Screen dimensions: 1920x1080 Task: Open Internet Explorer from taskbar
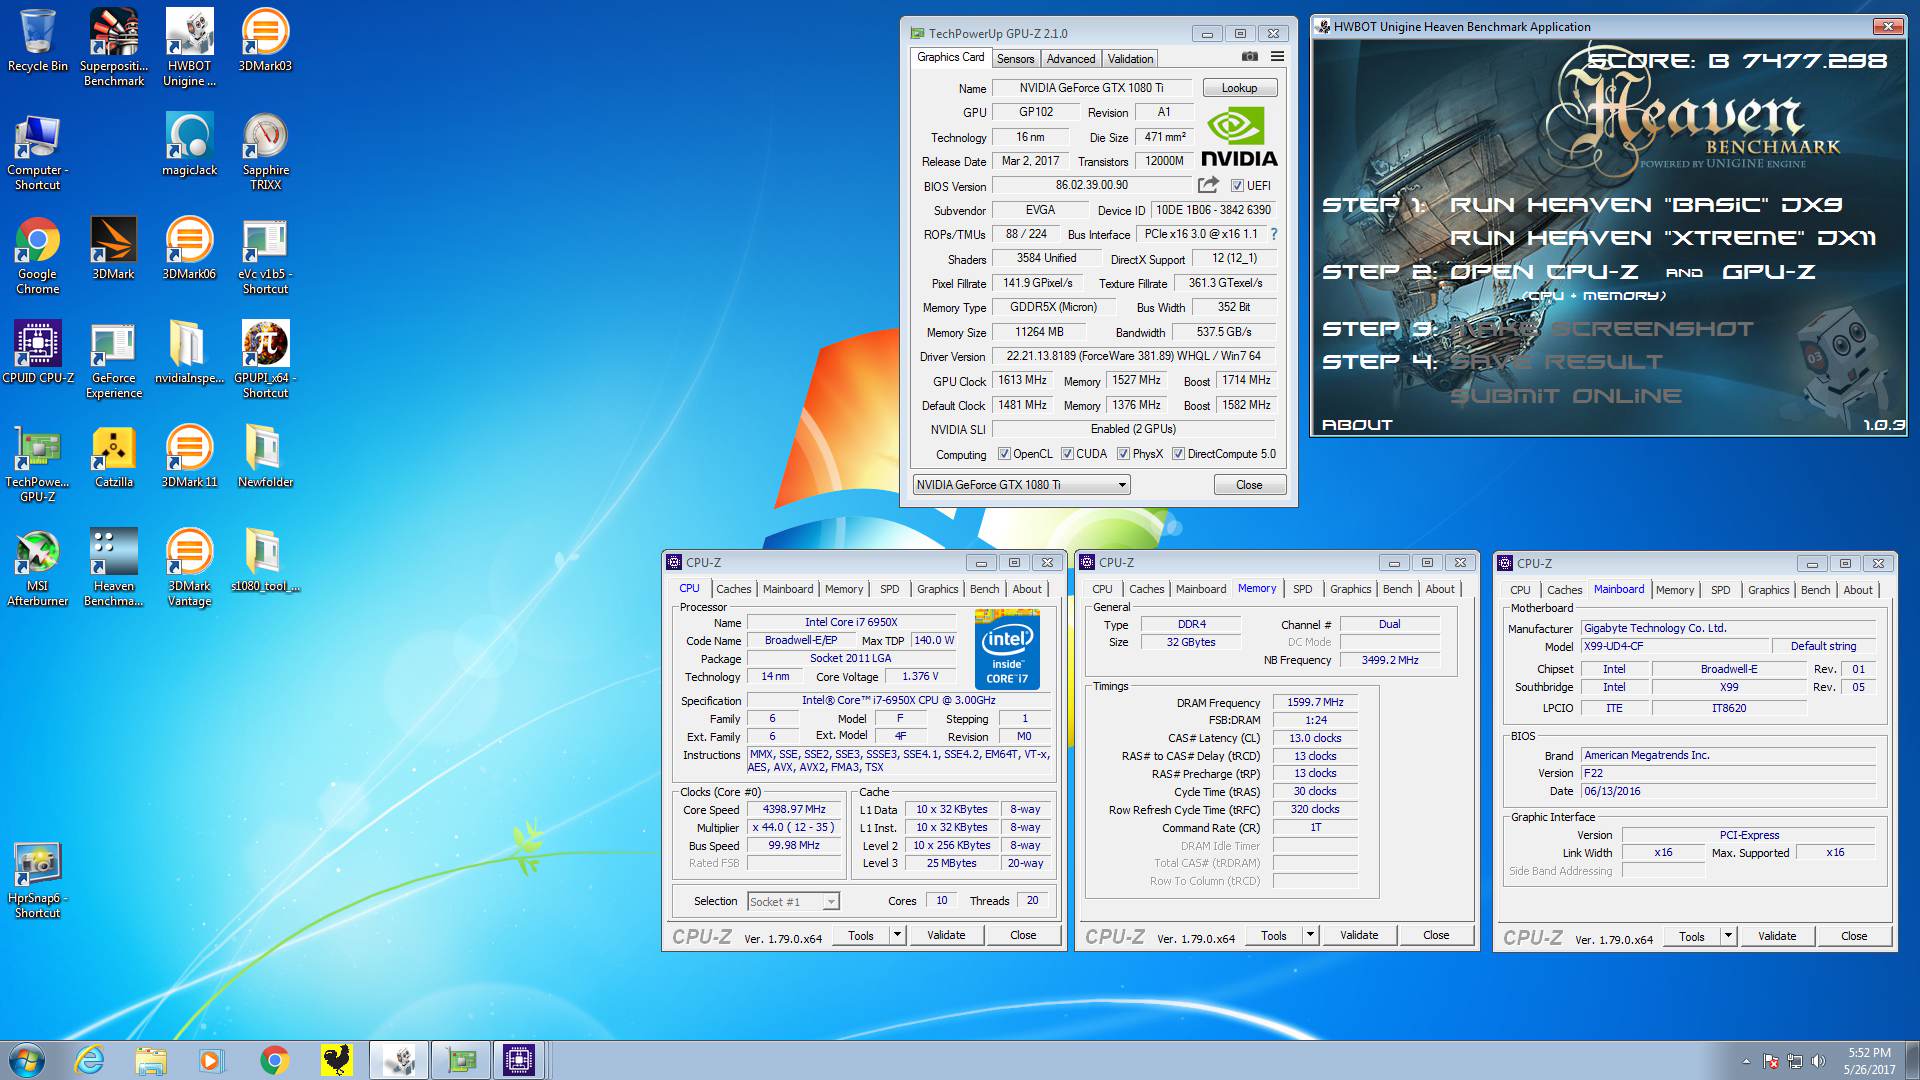point(90,1060)
